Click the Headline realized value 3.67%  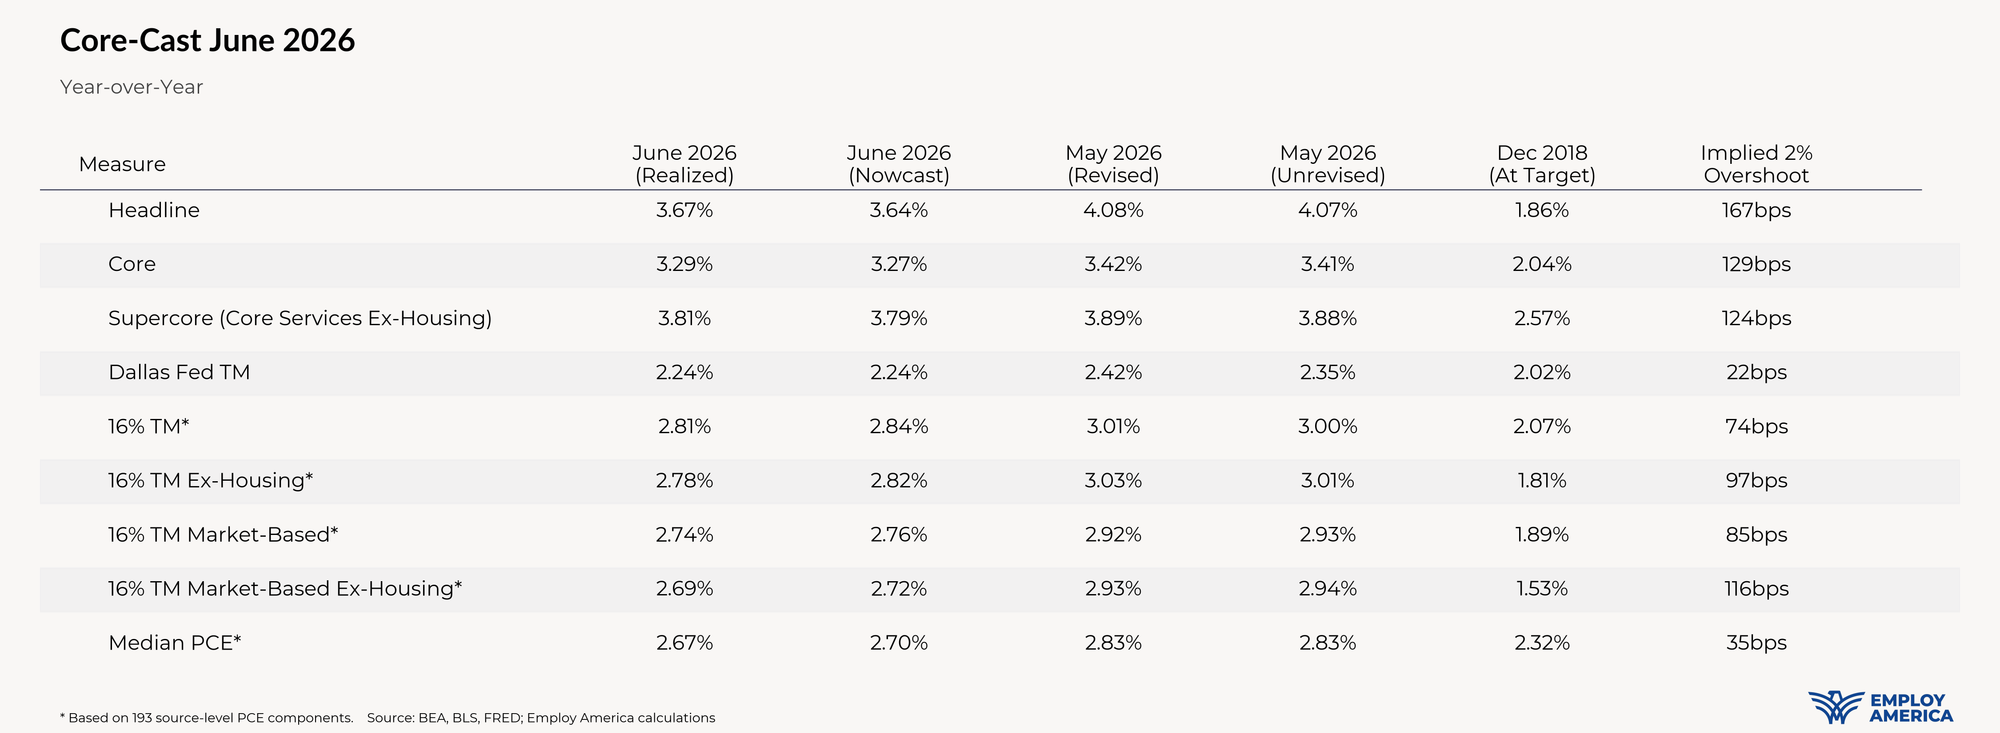click(685, 210)
